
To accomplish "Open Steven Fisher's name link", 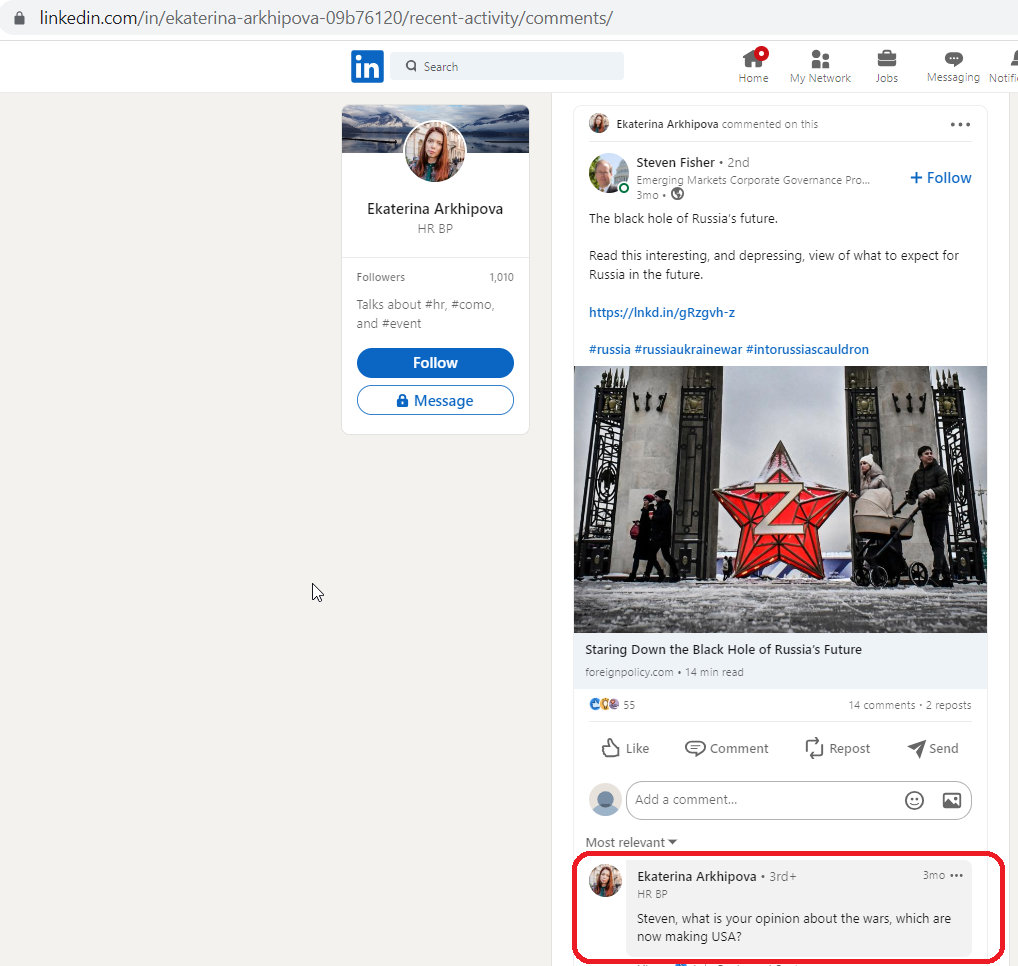I will [x=675, y=162].
